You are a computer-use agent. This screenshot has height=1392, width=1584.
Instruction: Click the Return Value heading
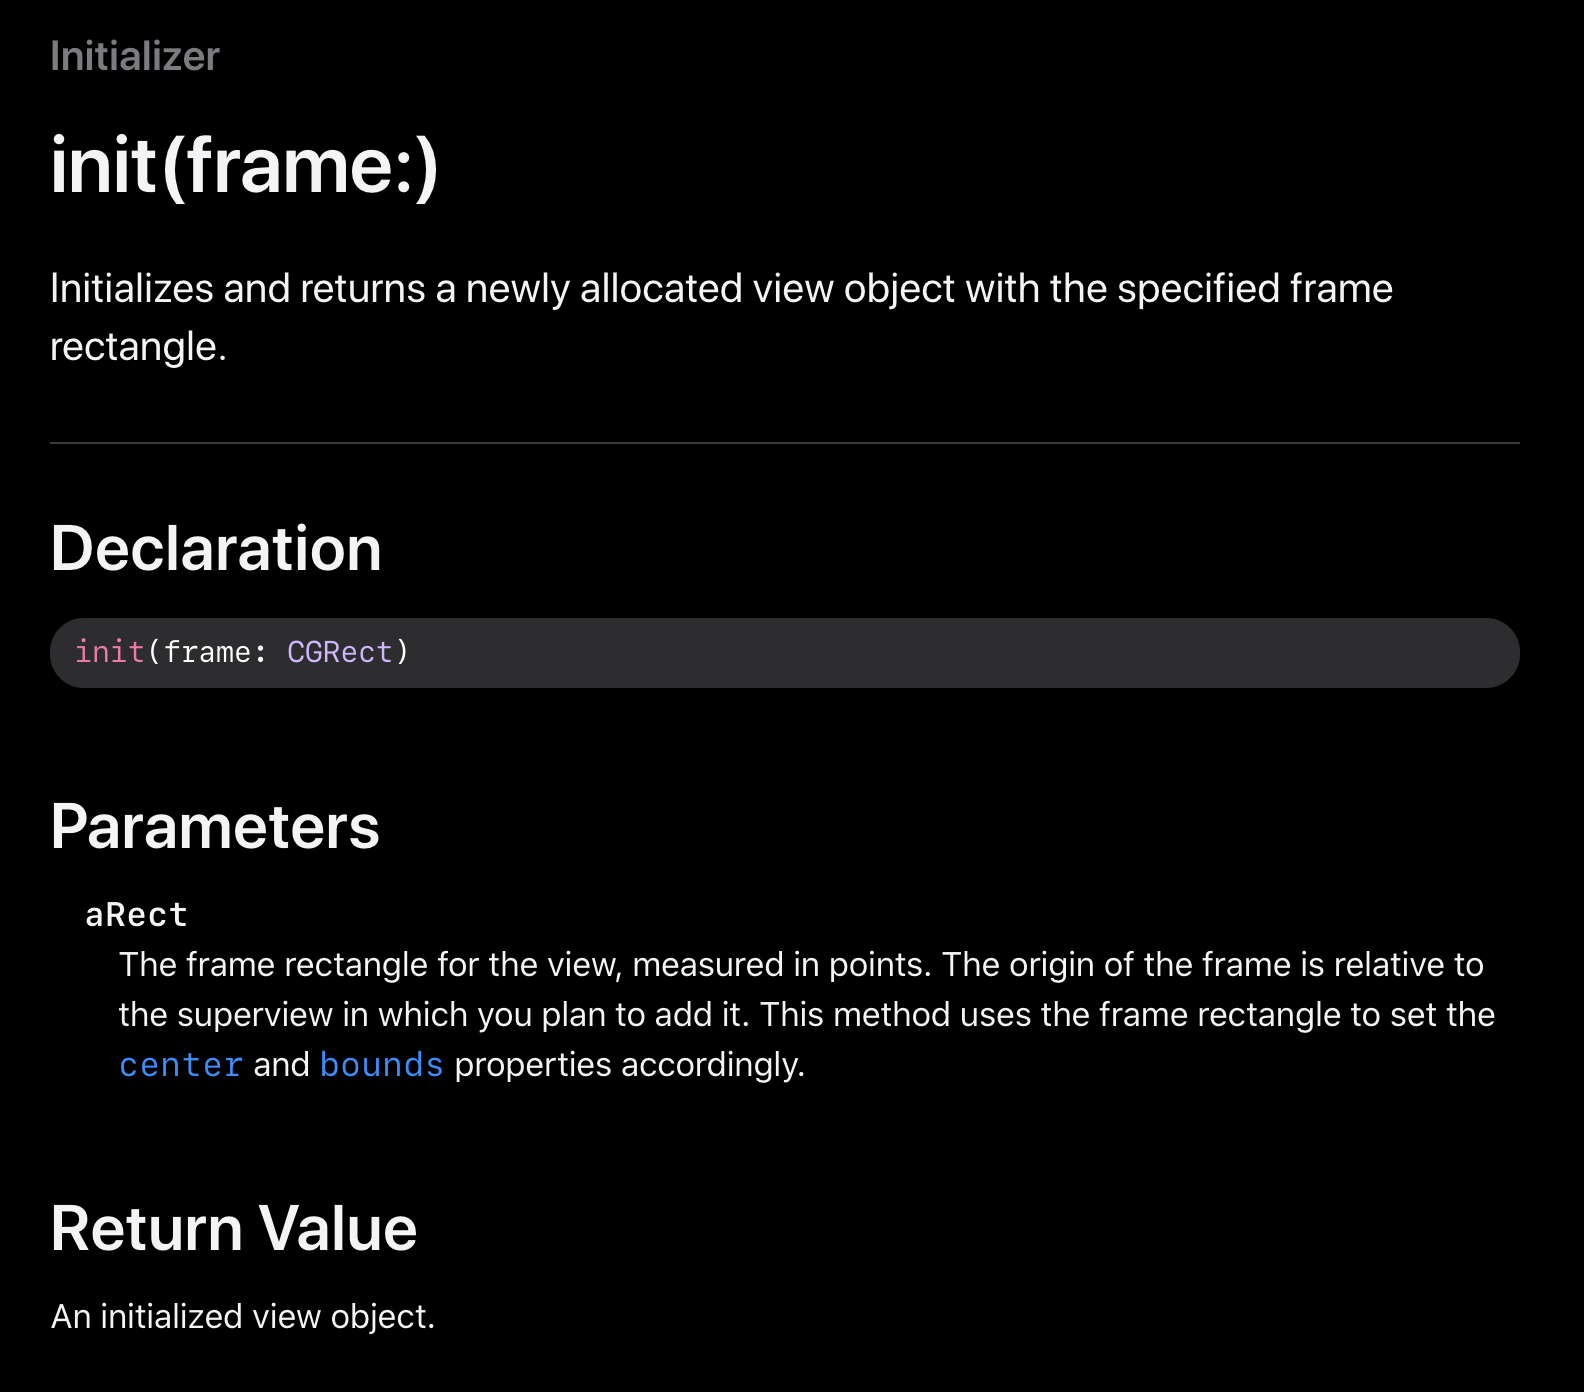(234, 1228)
